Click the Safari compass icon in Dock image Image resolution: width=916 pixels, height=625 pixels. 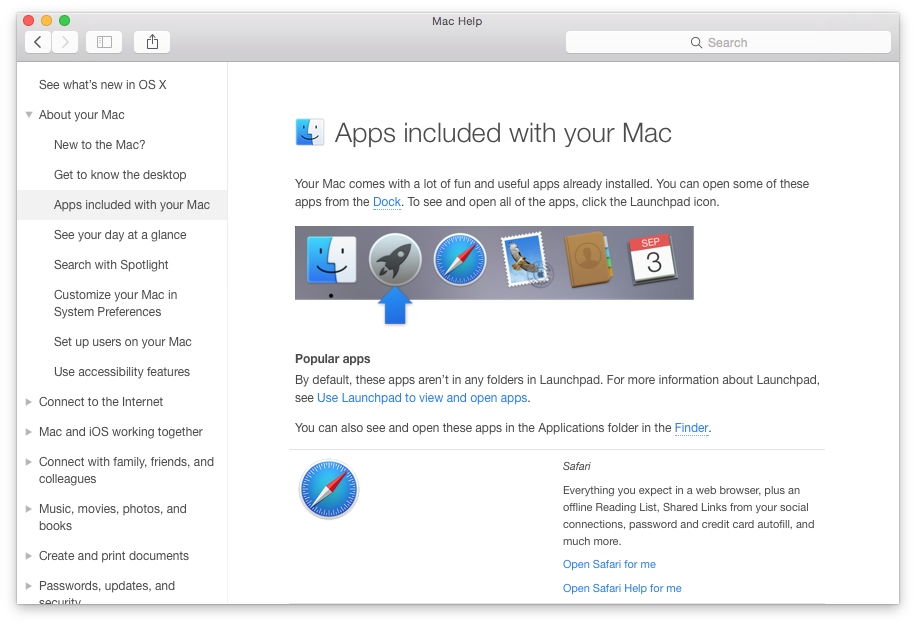(460, 259)
